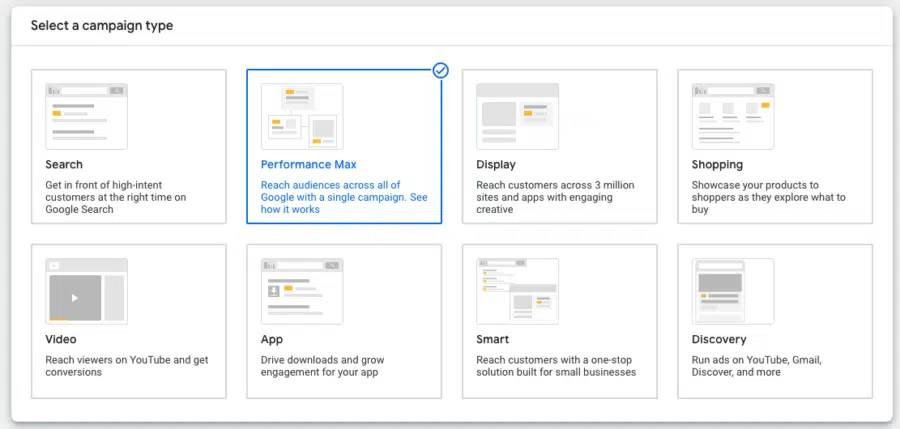
Task: Pick the Smart campaign type title
Action: [x=492, y=339]
